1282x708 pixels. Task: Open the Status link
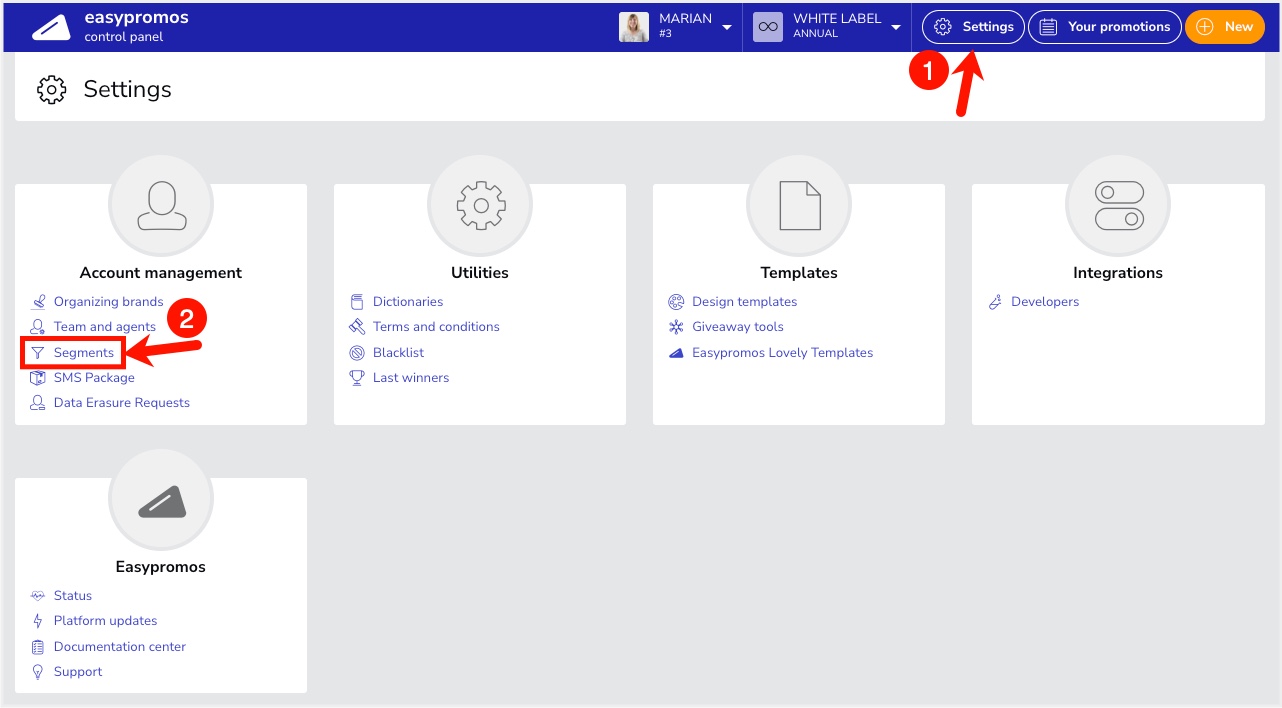73,595
